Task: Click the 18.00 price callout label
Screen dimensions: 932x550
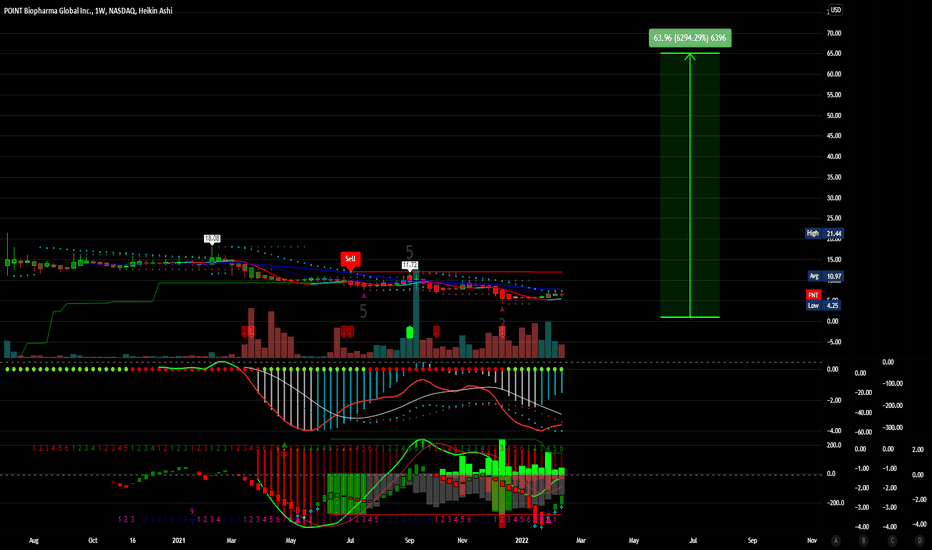Action: [x=212, y=238]
